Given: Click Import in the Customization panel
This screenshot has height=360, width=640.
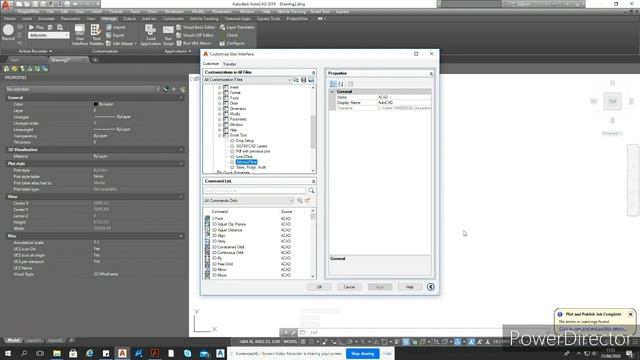Looking at the screenshot, I should click(x=116, y=27).
